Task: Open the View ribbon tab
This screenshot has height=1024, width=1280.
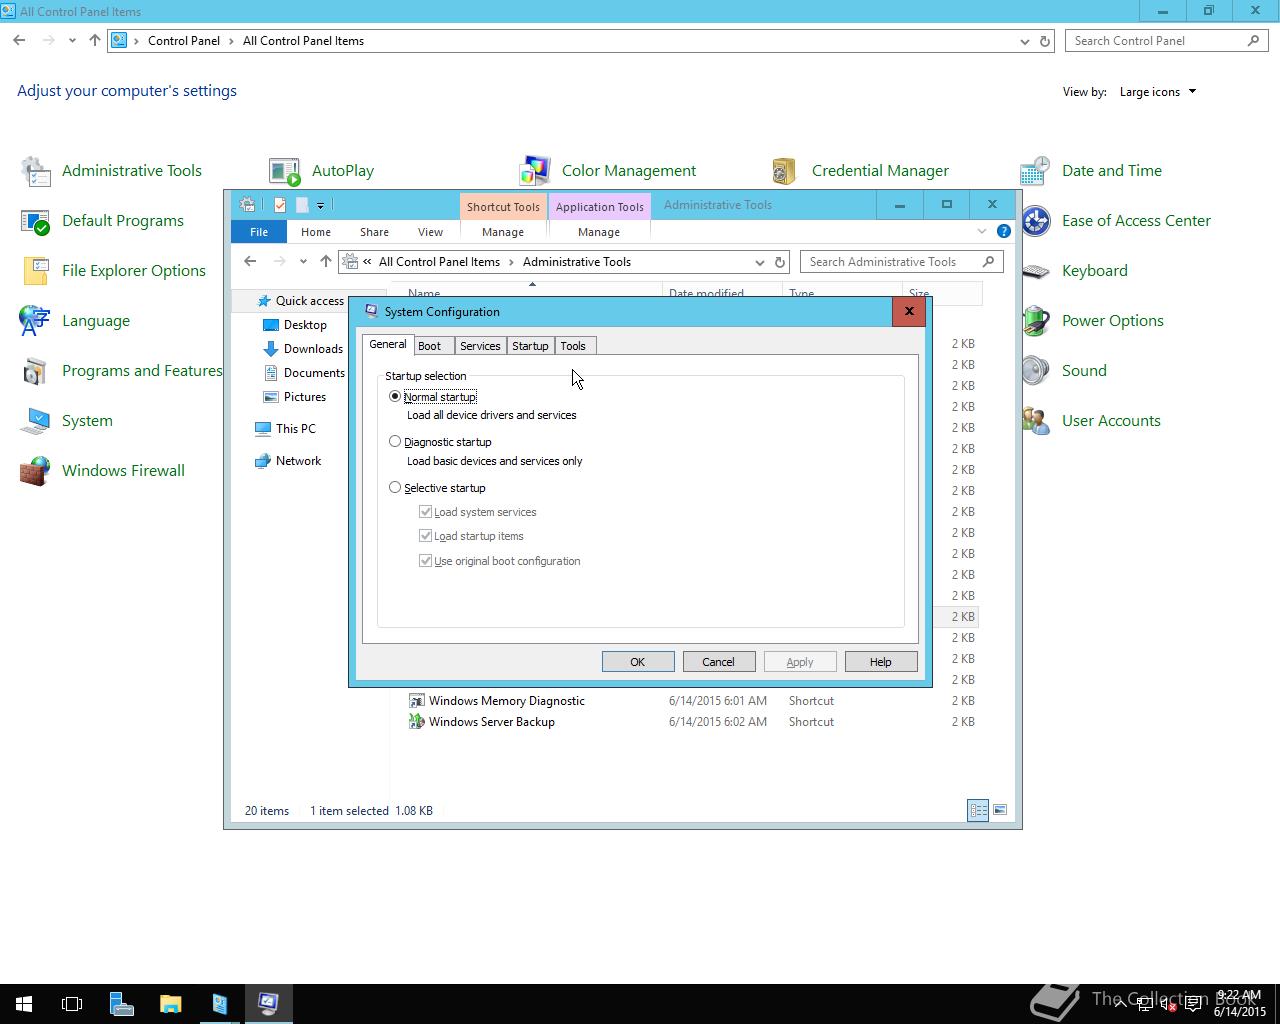Action: [x=430, y=231]
